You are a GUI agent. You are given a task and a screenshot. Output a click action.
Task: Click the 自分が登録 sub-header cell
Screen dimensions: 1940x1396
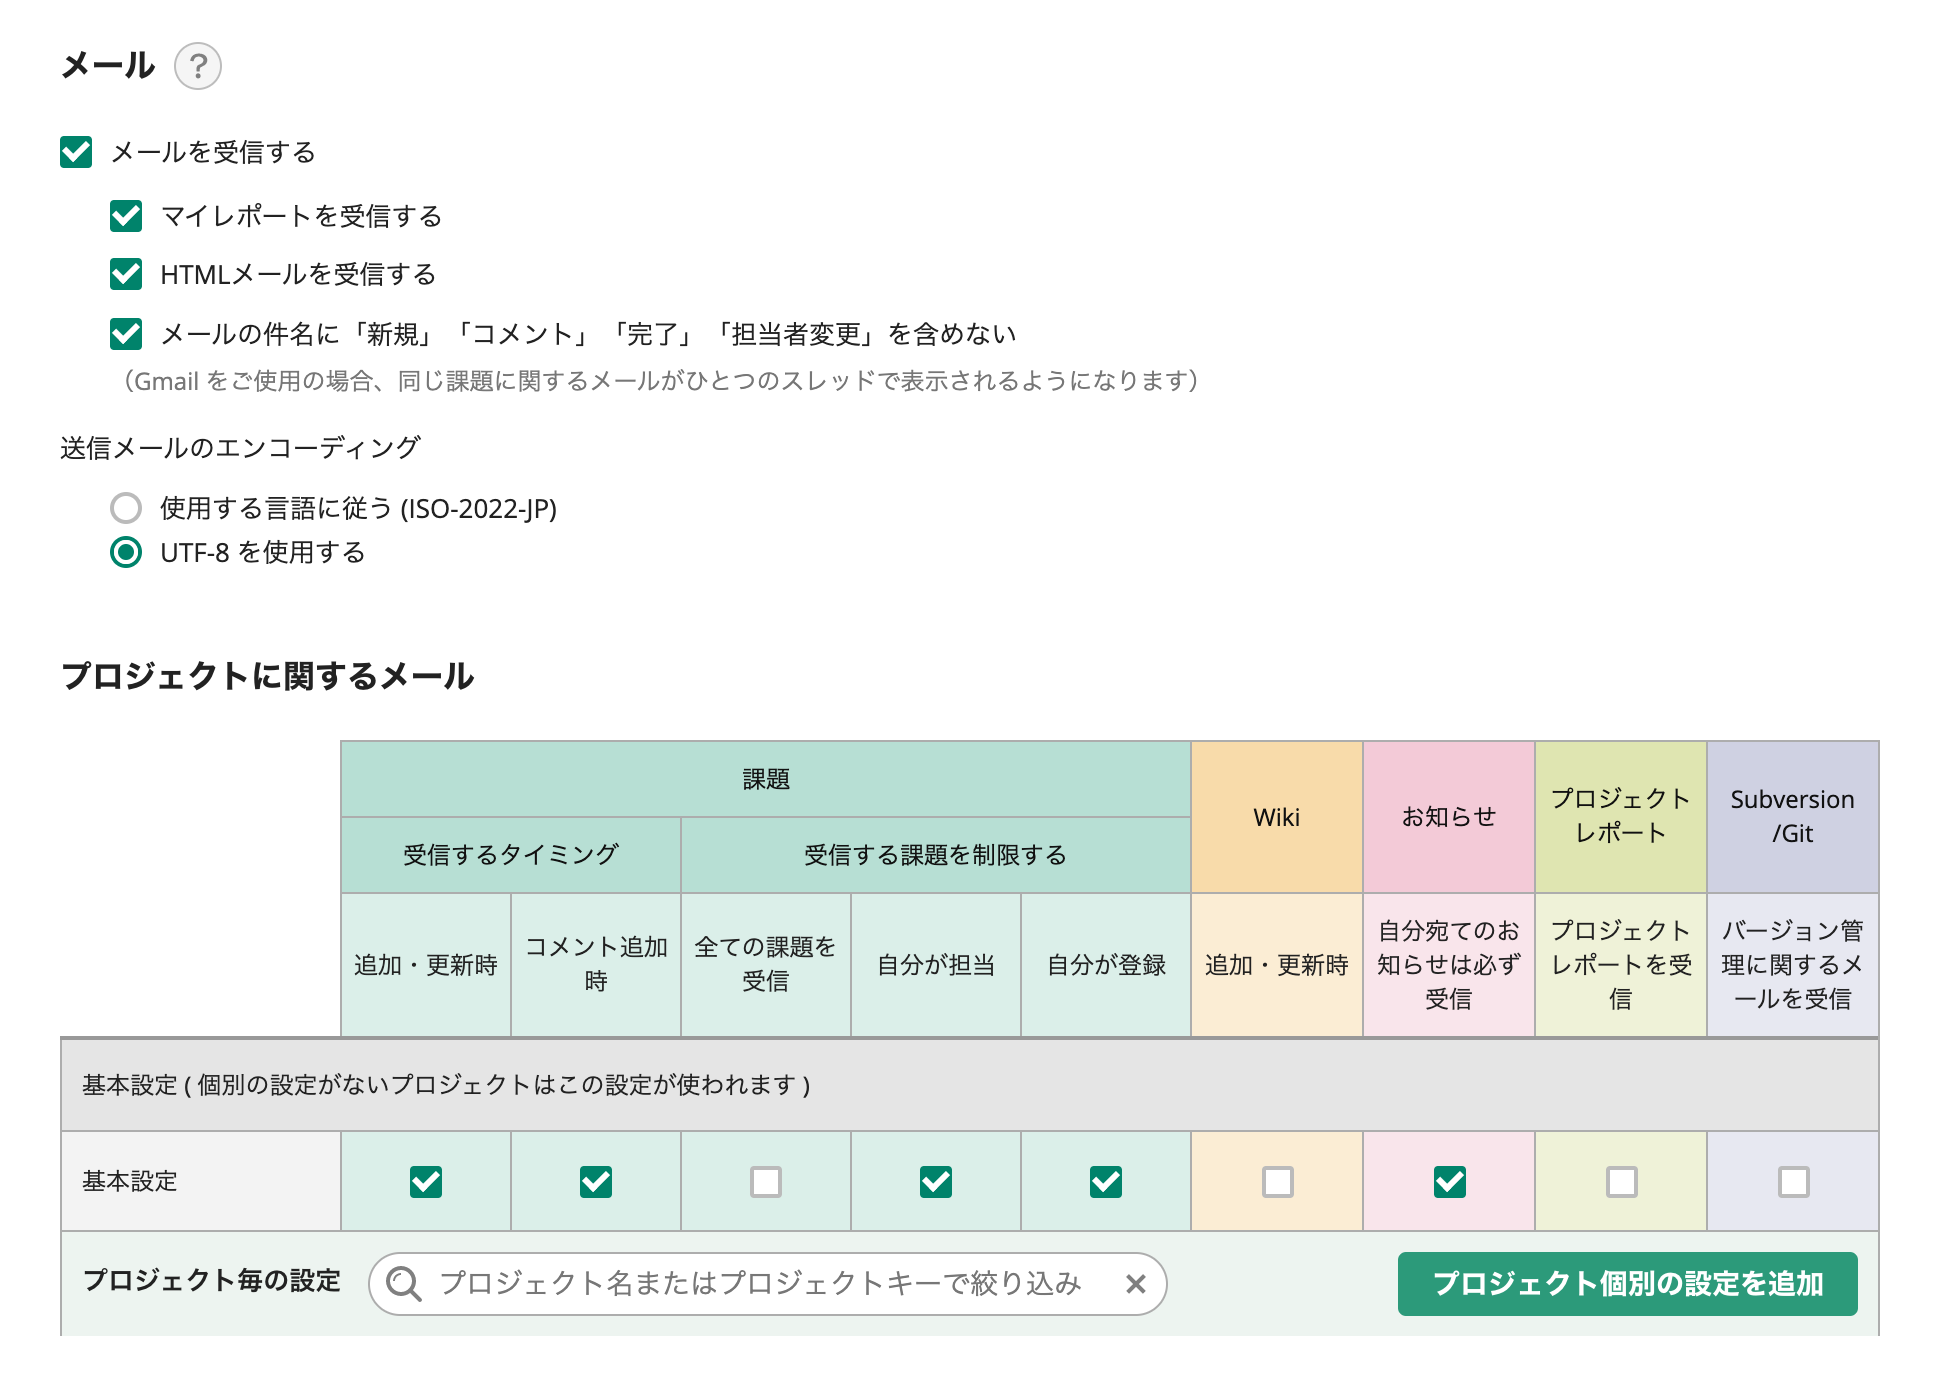tap(1106, 965)
